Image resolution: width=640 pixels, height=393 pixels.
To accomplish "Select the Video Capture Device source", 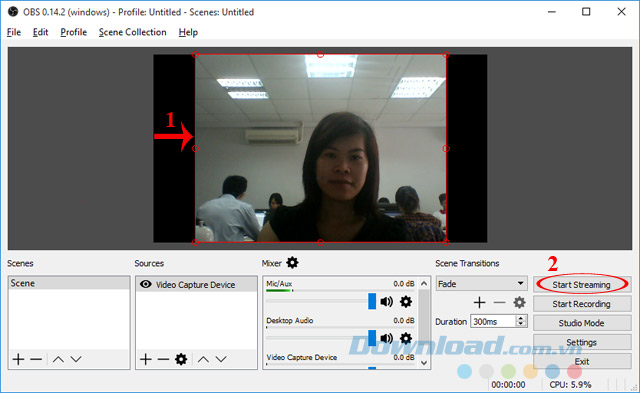I will pos(196,284).
